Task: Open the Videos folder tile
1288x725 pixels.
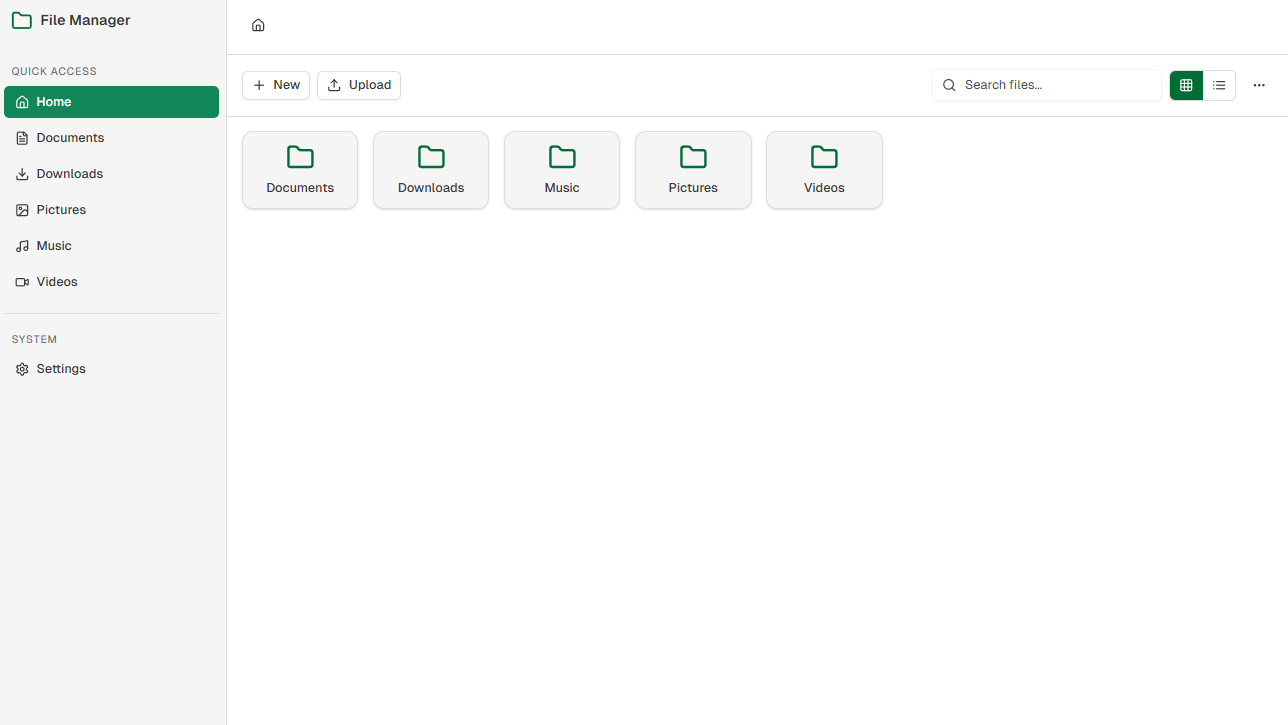Action: click(824, 170)
